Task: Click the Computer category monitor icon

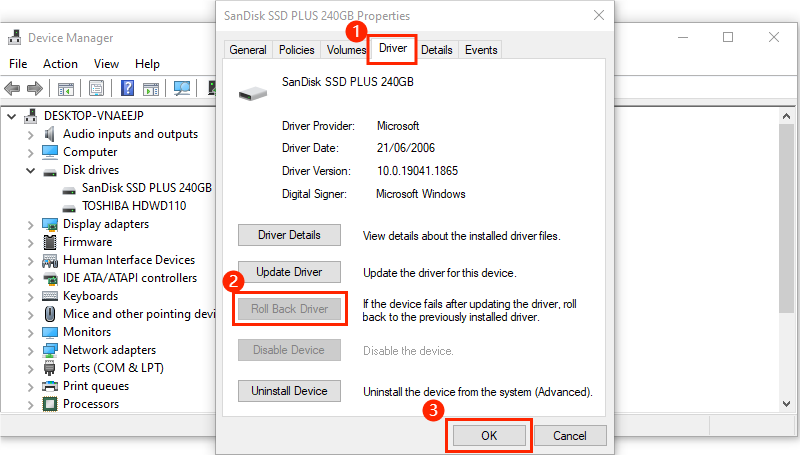Action: [x=50, y=152]
